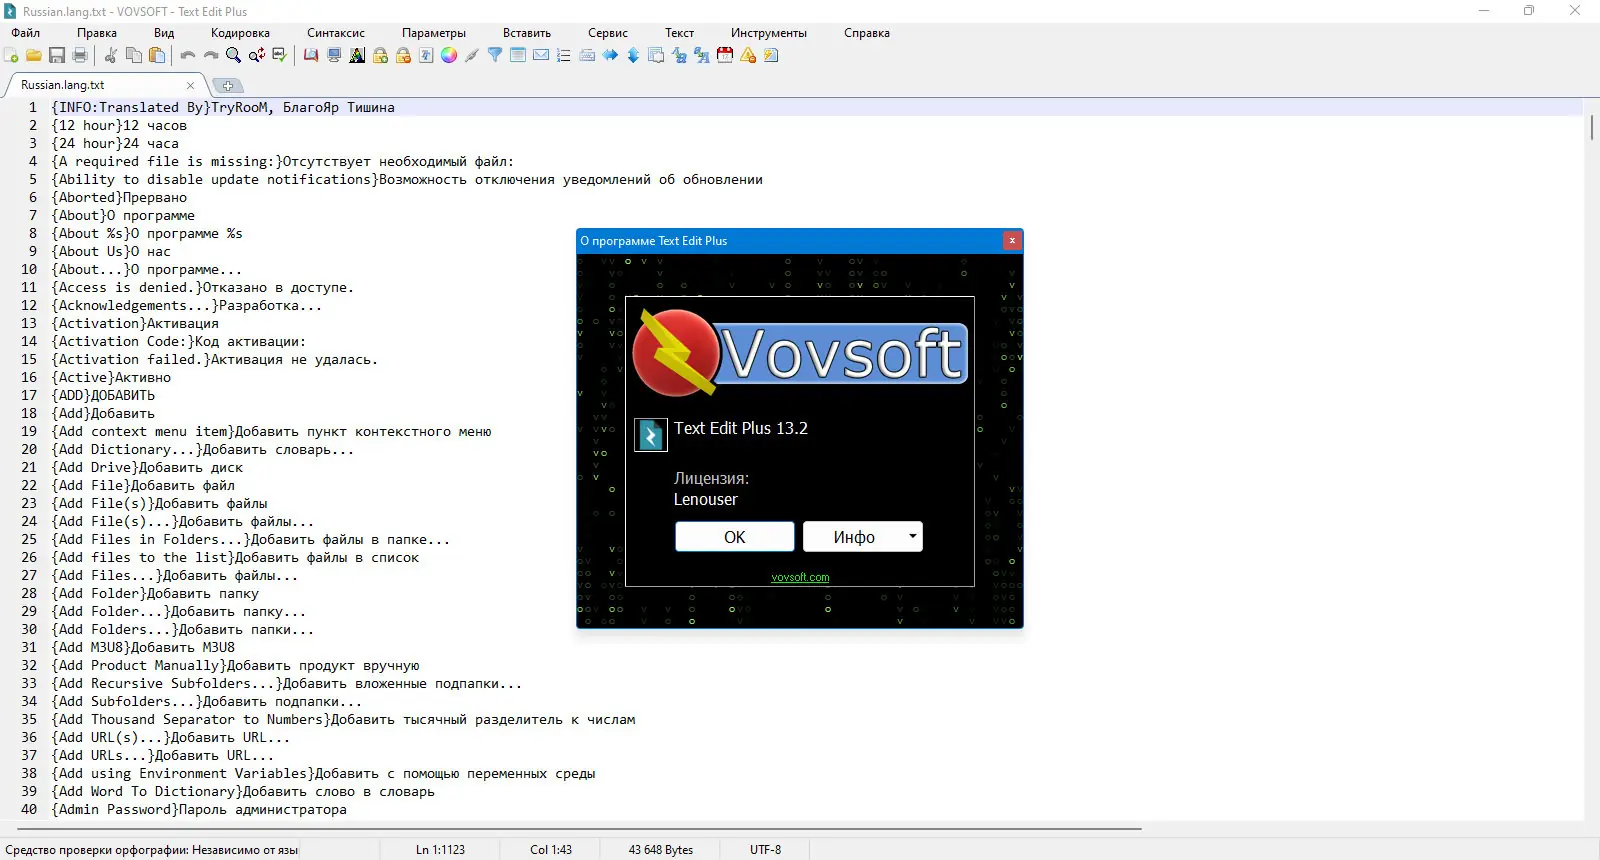Copy selection using the toolbar copy icon
Viewport: 1600px width, 860px height.
point(134,56)
